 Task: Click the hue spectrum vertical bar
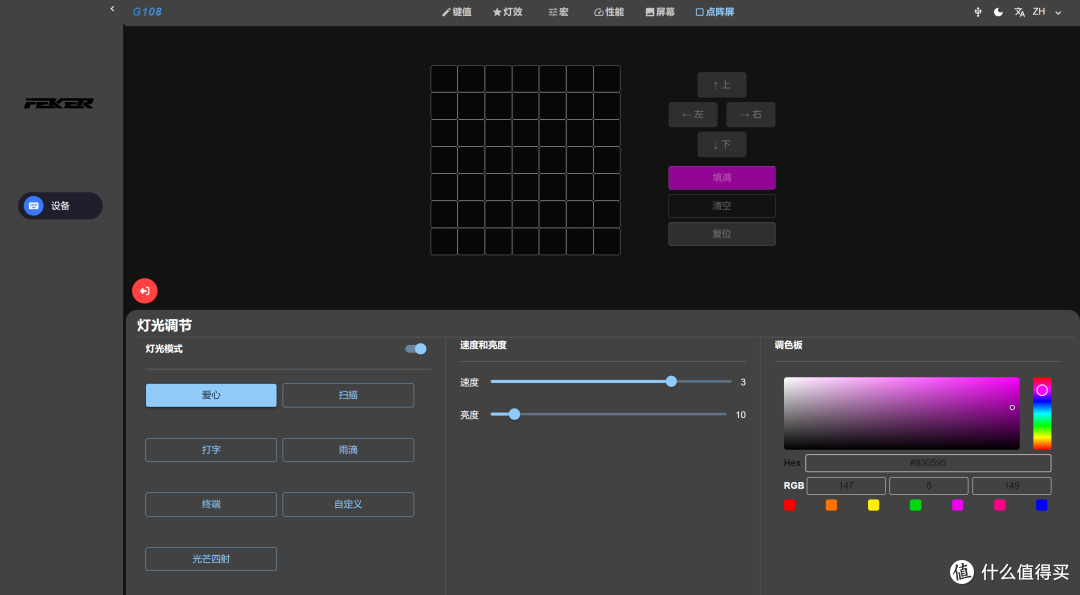click(x=1042, y=413)
